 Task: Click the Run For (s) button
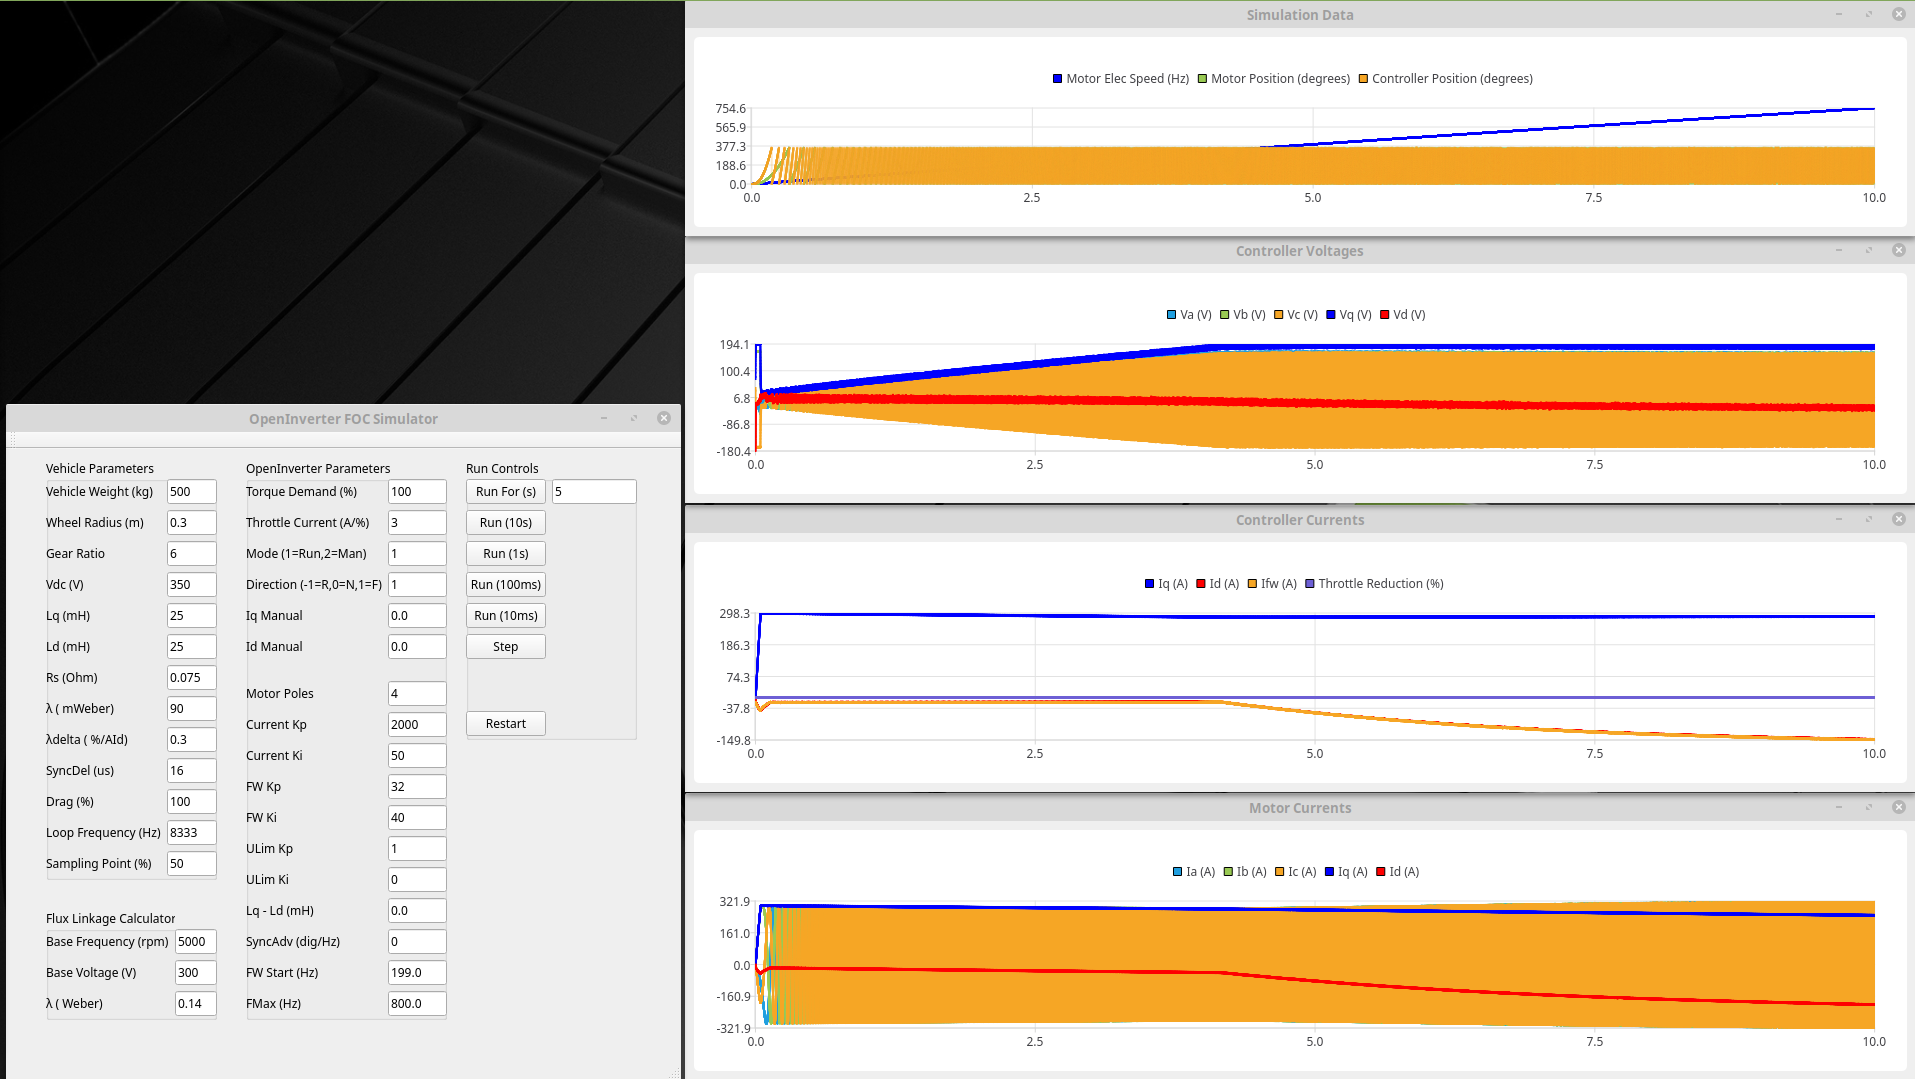tap(505, 492)
